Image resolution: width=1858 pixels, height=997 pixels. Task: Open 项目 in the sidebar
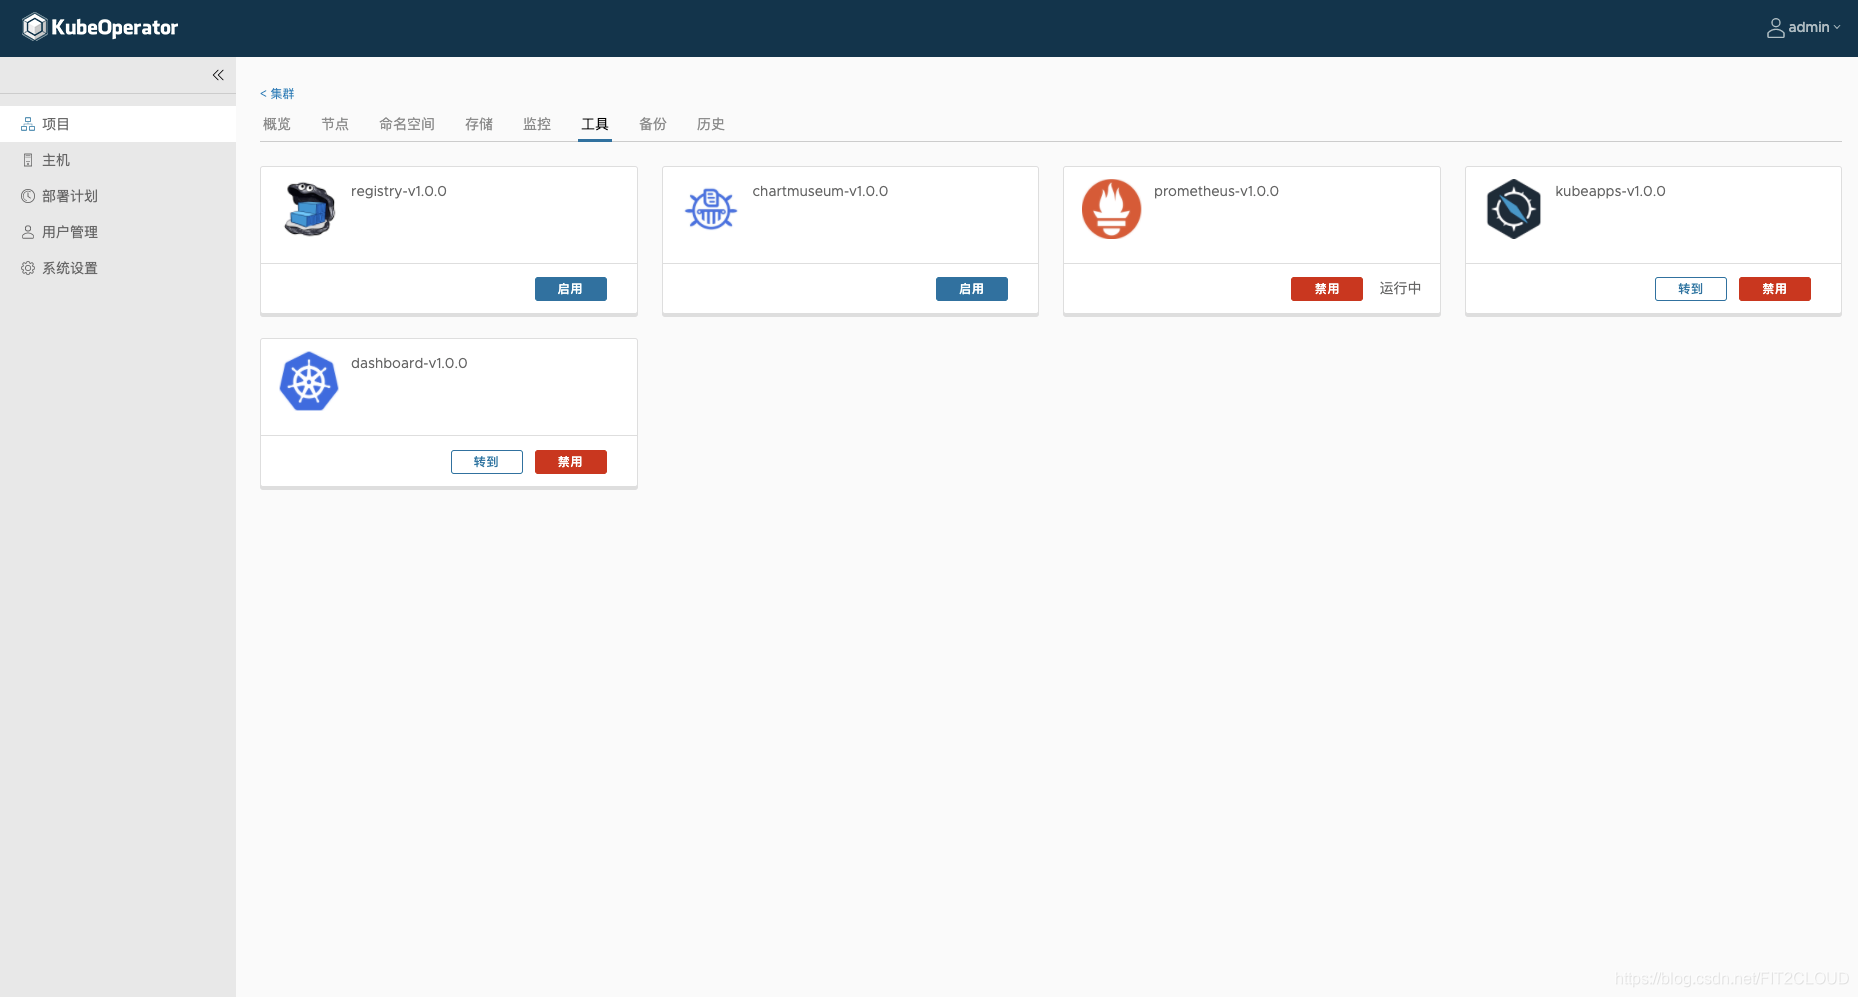pyautogui.click(x=118, y=124)
